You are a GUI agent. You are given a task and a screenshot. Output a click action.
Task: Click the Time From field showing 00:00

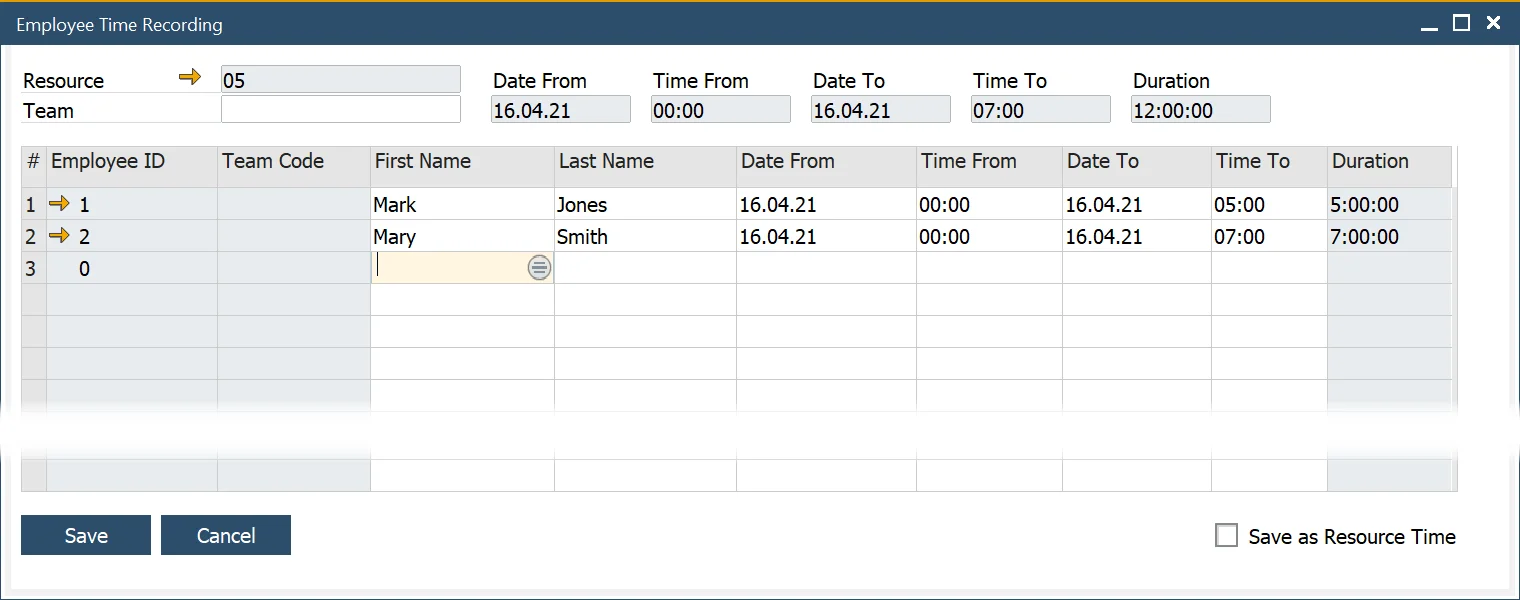[x=720, y=109]
